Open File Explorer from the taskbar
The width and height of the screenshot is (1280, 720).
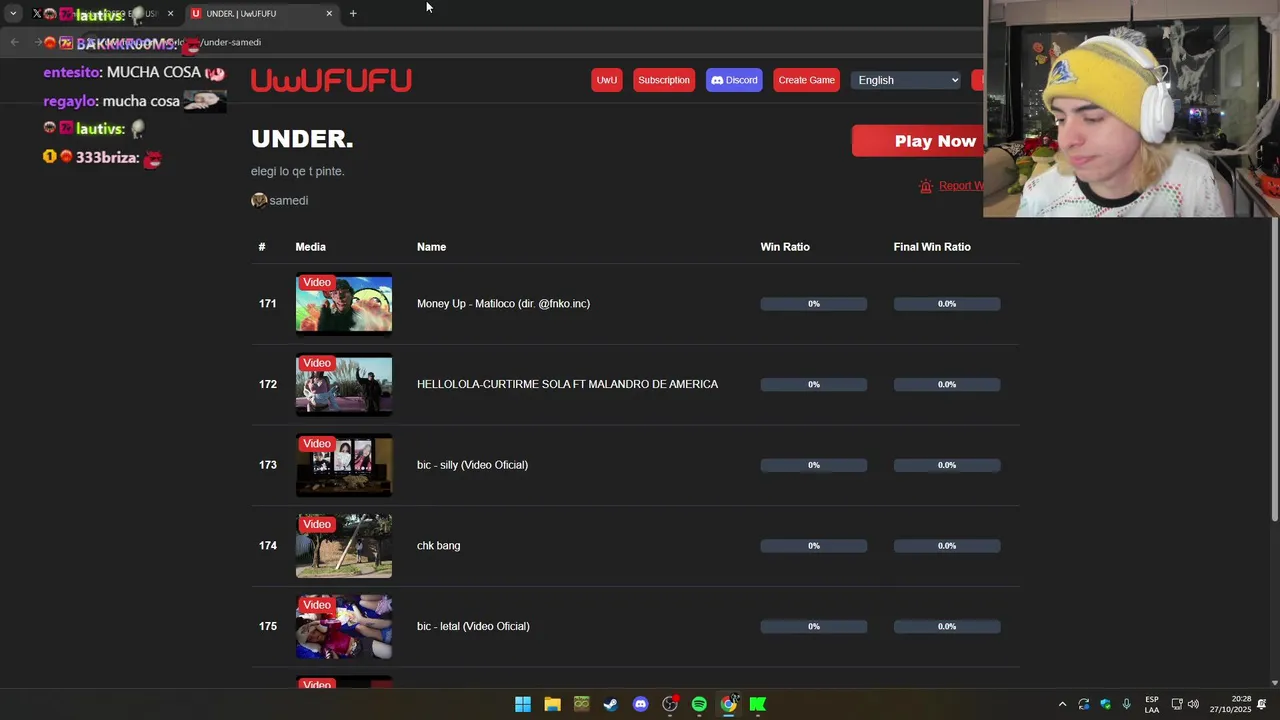(x=552, y=704)
